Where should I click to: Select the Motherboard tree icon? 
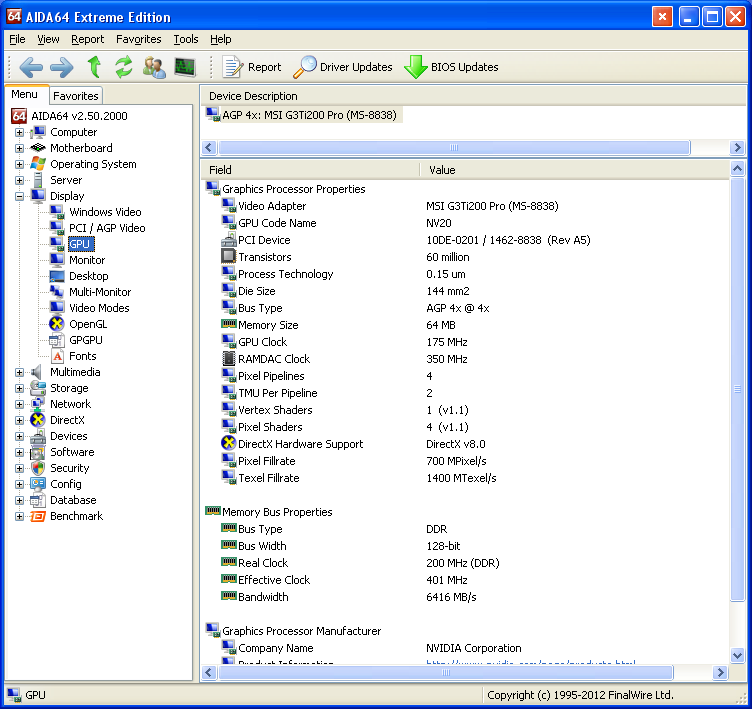37,148
